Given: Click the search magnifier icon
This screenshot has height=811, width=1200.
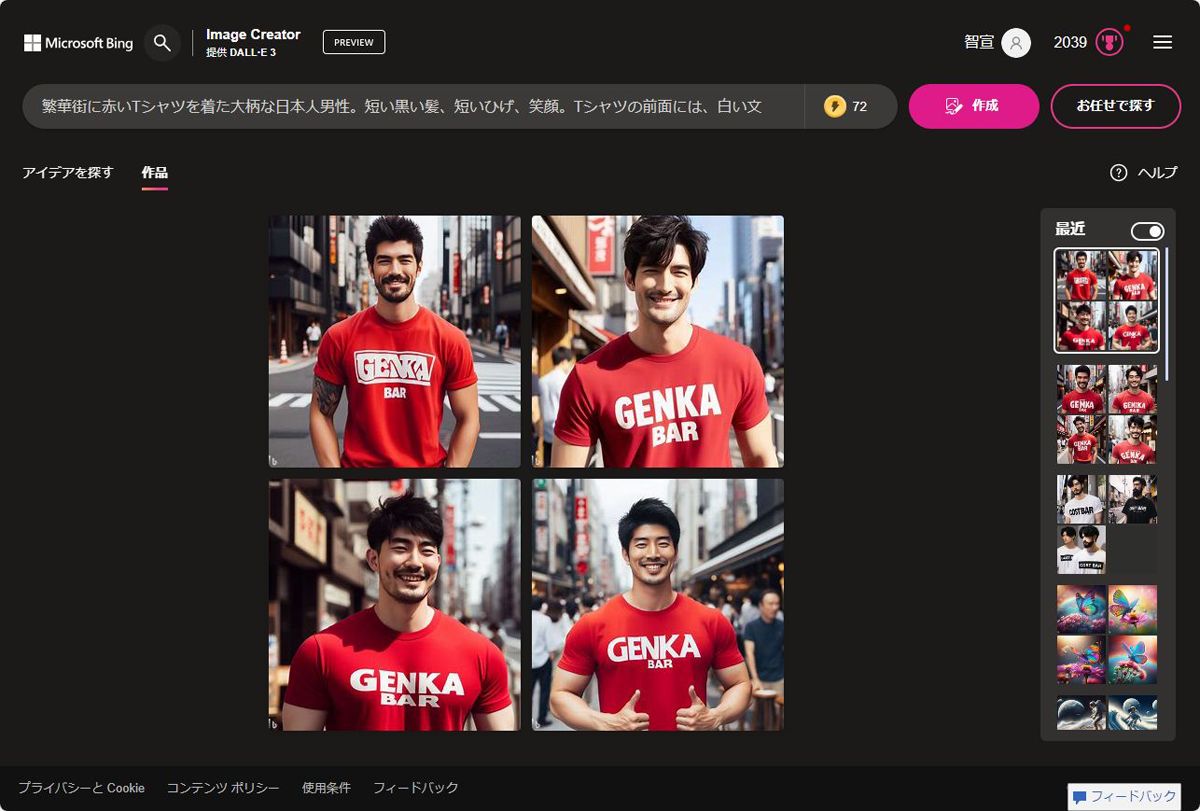Looking at the screenshot, I should point(162,43).
